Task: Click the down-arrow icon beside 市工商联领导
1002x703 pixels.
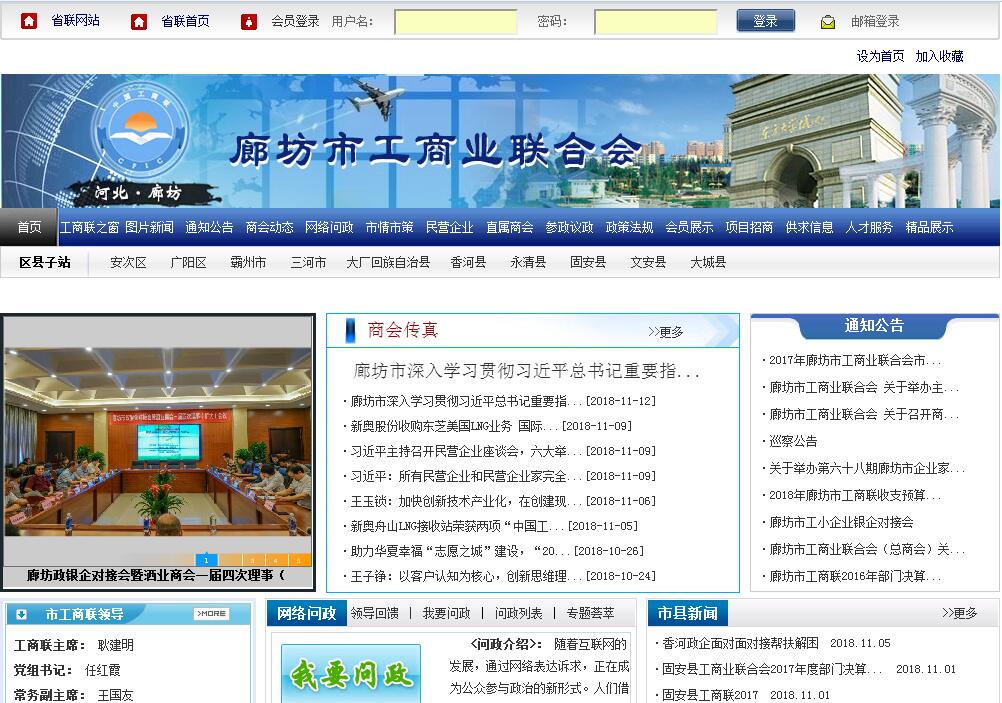Action: [23, 614]
